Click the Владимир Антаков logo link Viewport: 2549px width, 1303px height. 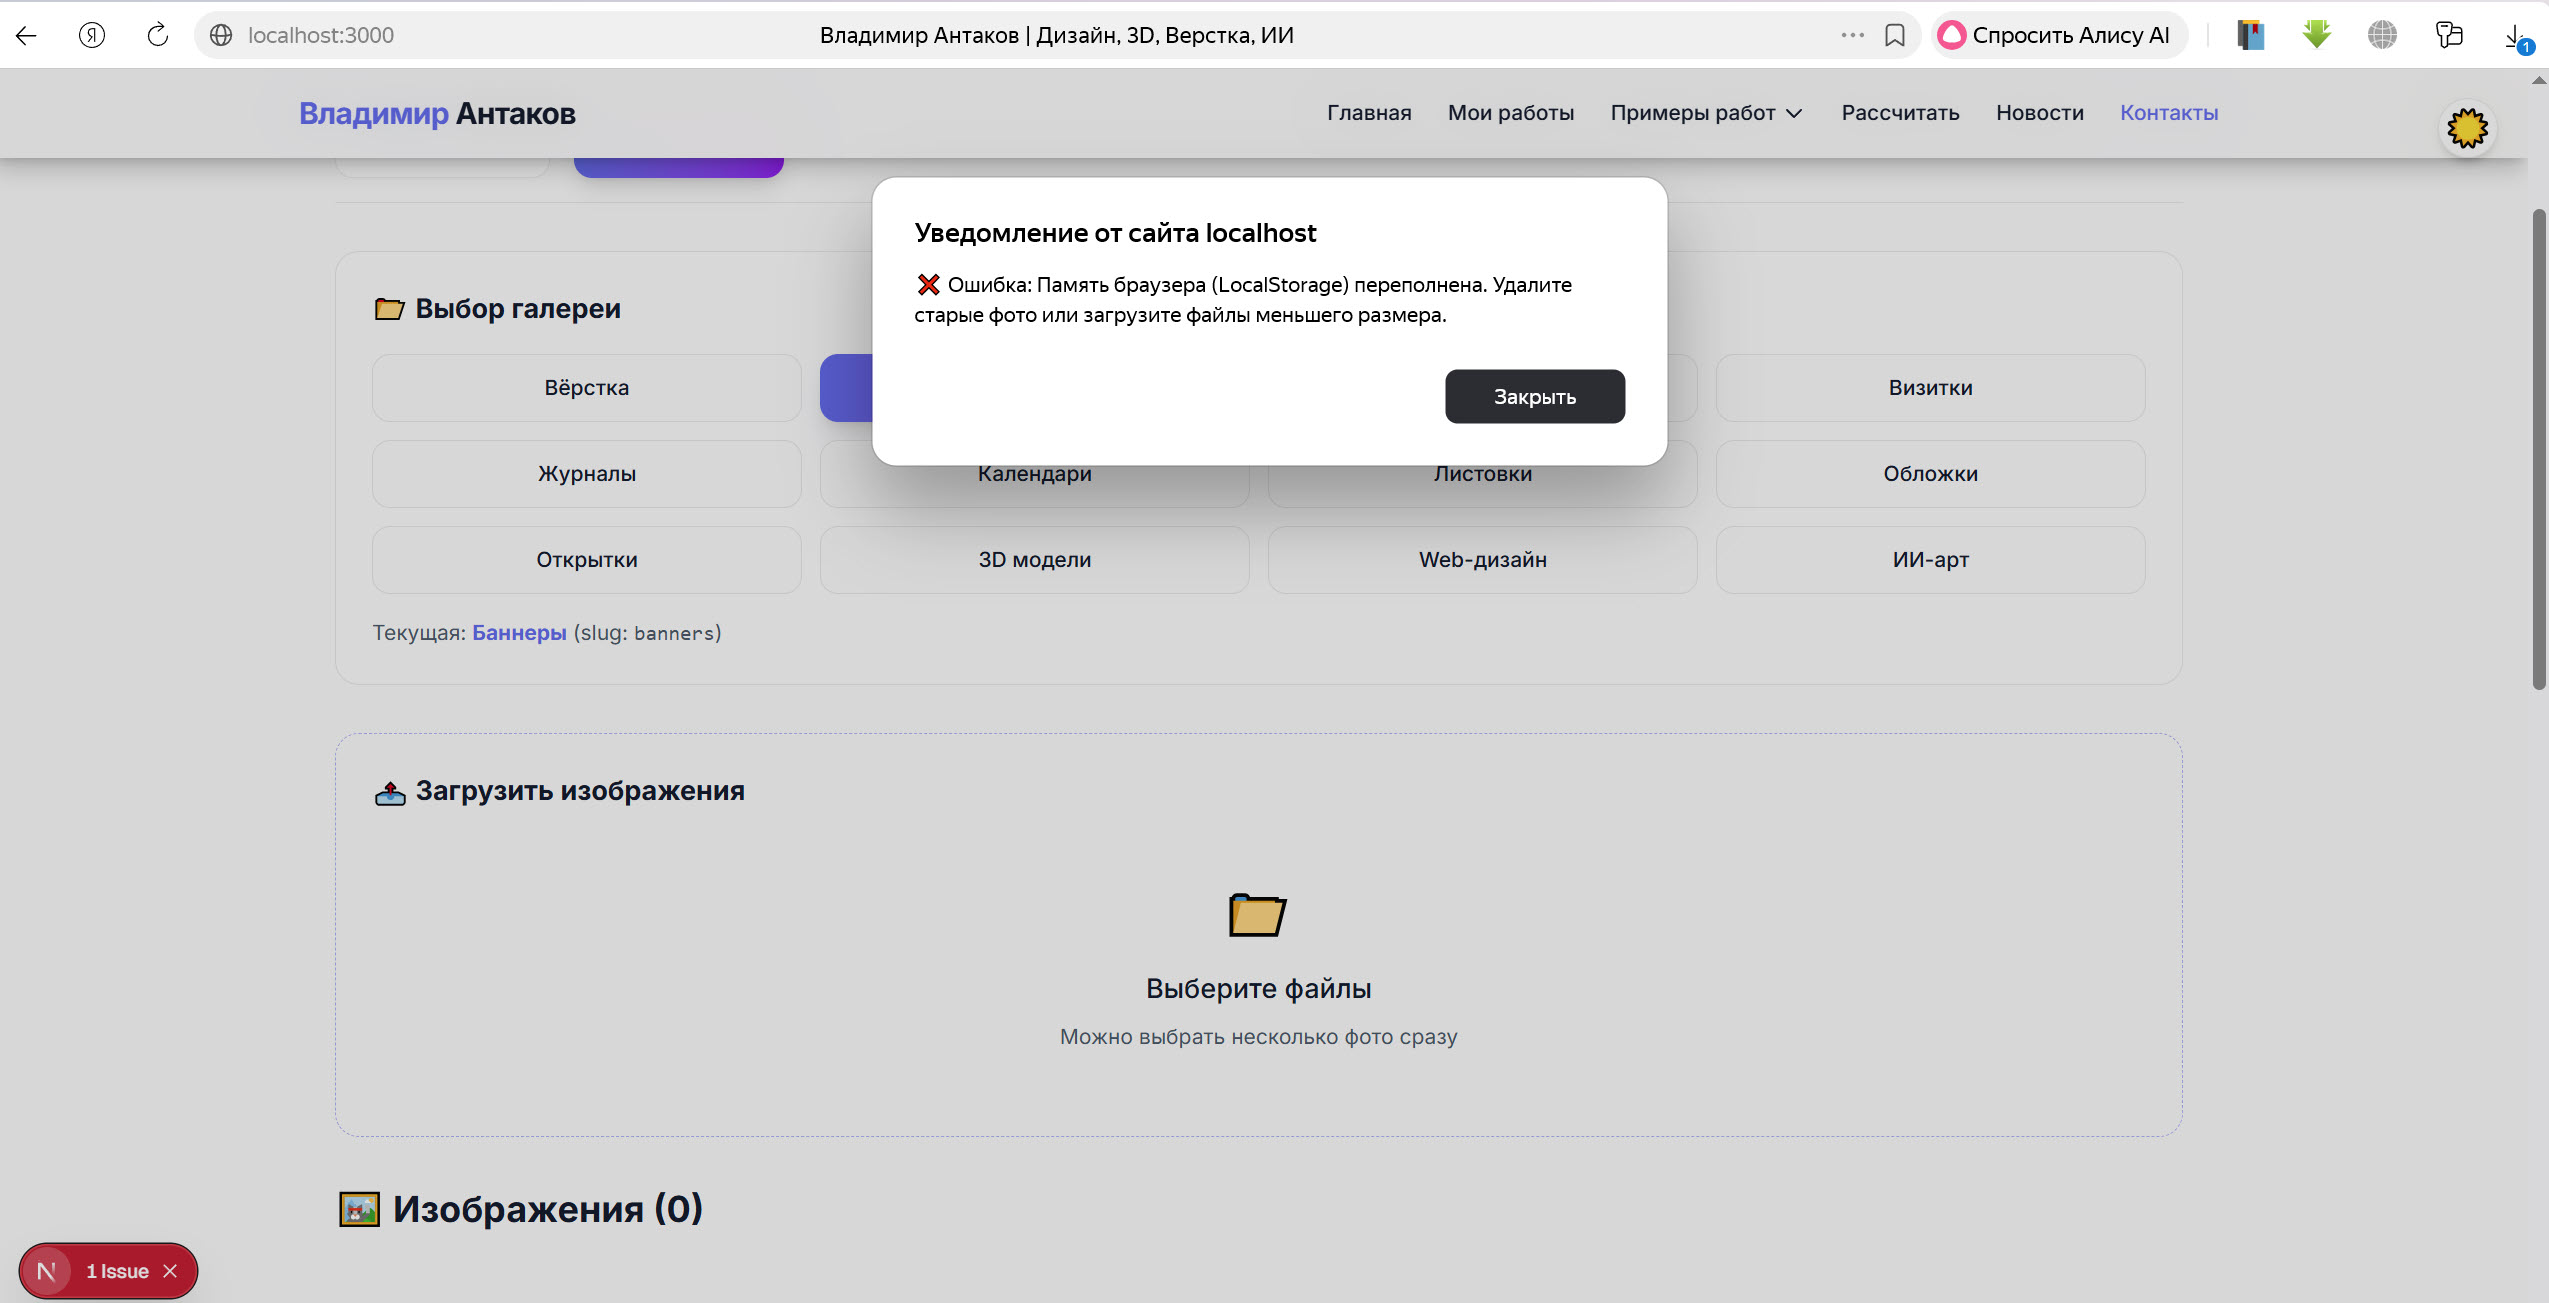click(x=437, y=114)
